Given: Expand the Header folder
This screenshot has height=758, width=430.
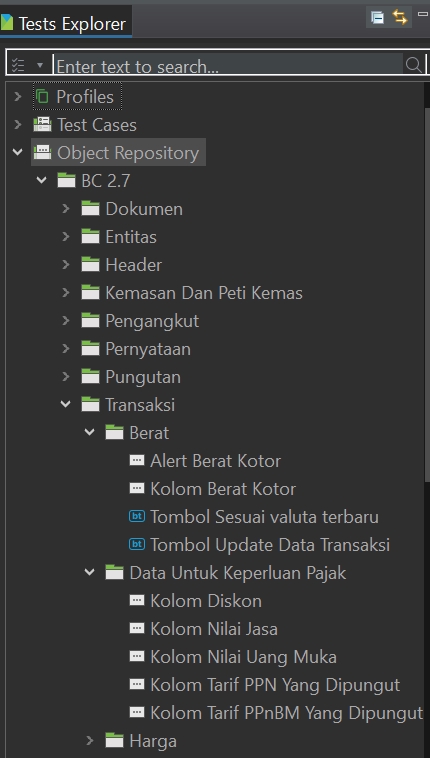Looking at the screenshot, I should [x=66, y=265].
